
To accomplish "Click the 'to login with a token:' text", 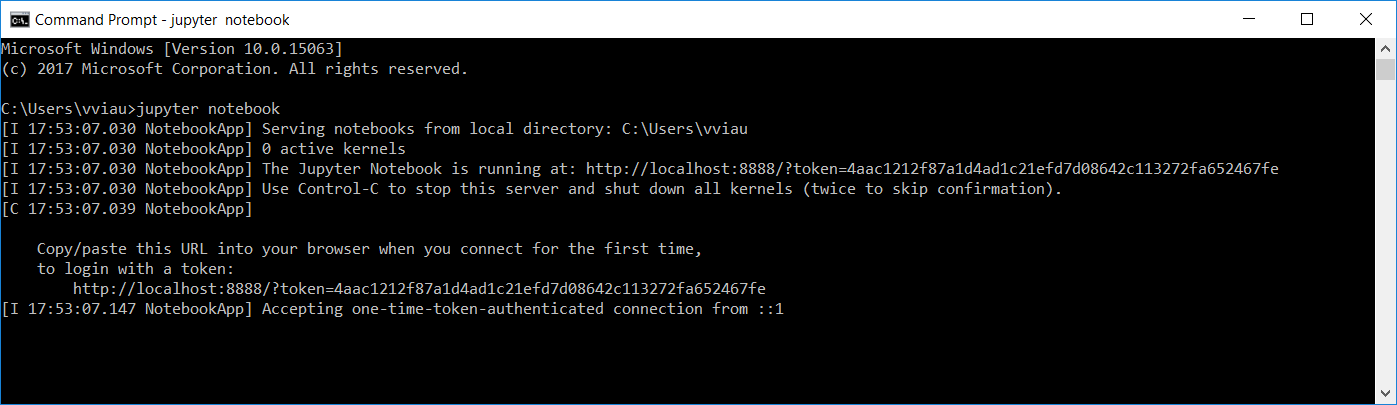I will pos(135,269).
